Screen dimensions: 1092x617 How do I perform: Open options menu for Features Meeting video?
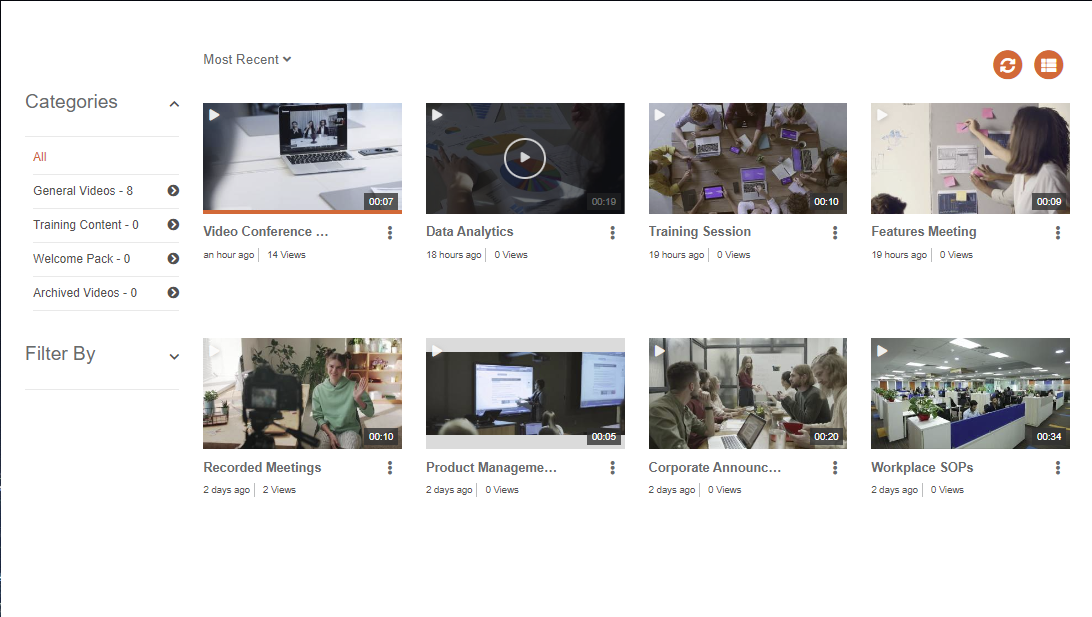pyautogui.click(x=1058, y=233)
